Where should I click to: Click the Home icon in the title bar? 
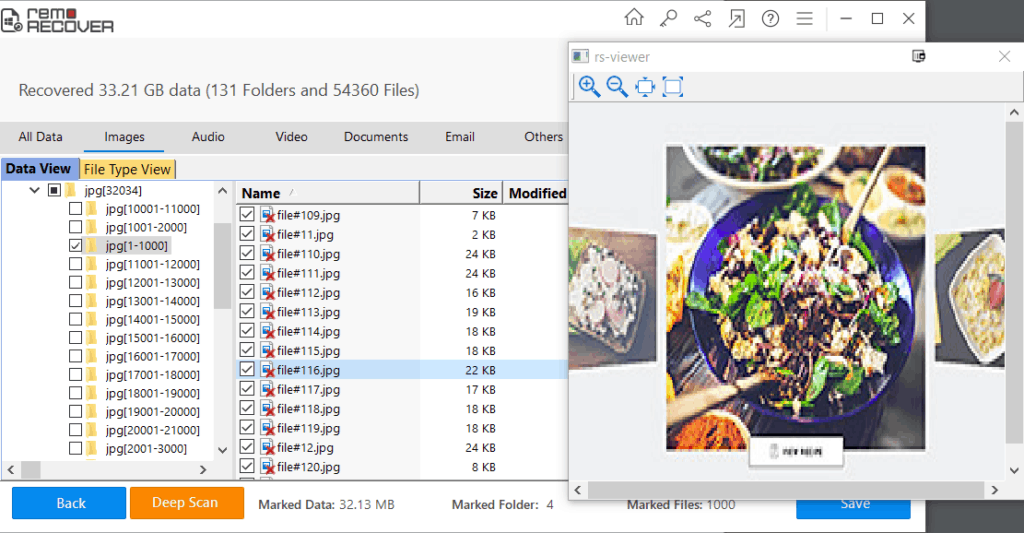coord(633,18)
